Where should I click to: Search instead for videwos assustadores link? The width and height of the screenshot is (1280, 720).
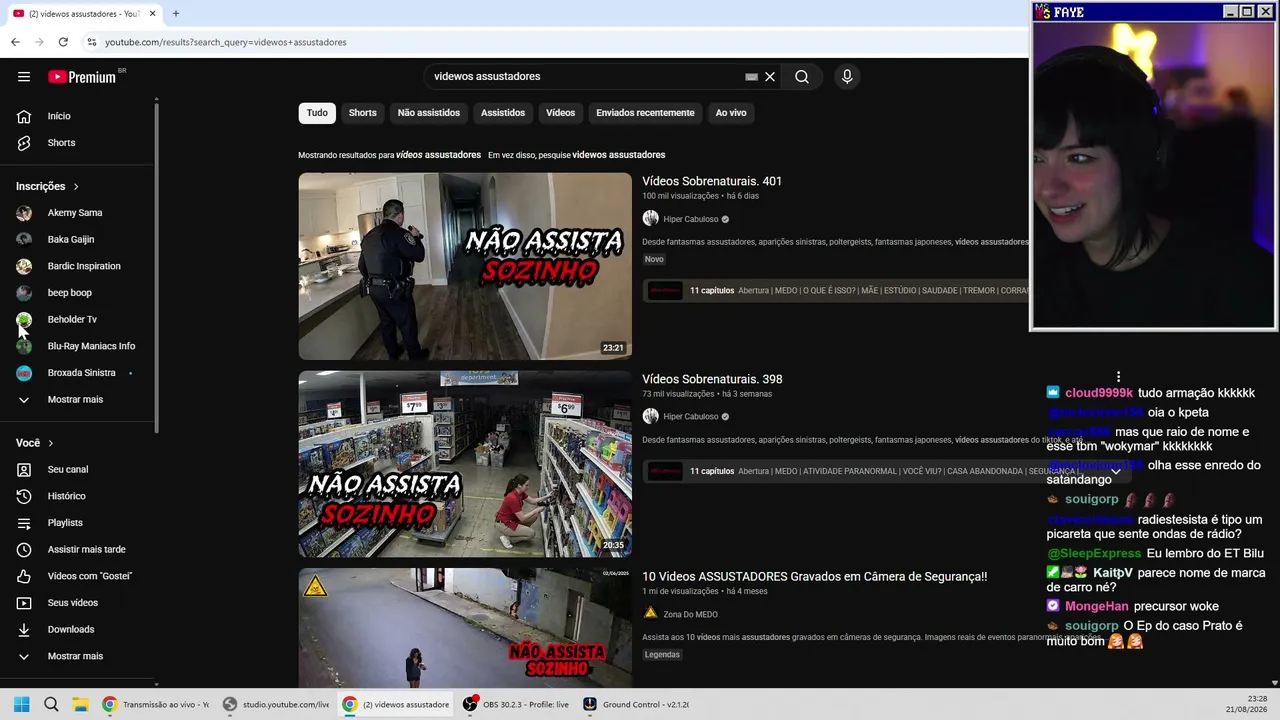619,155
